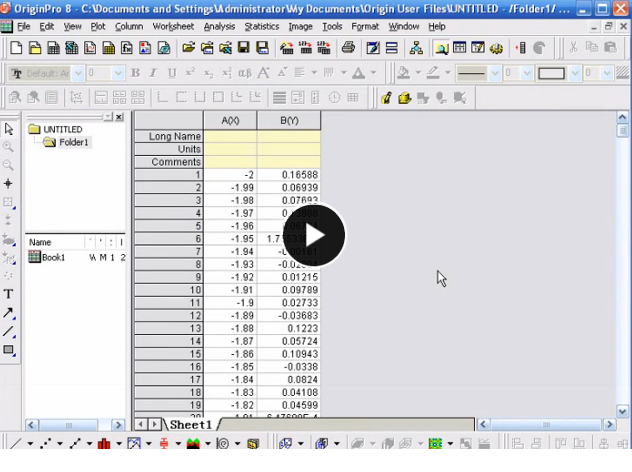The image size is (632, 472).
Task: Click the Import Single ASCII icon
Action: point(306,48)
